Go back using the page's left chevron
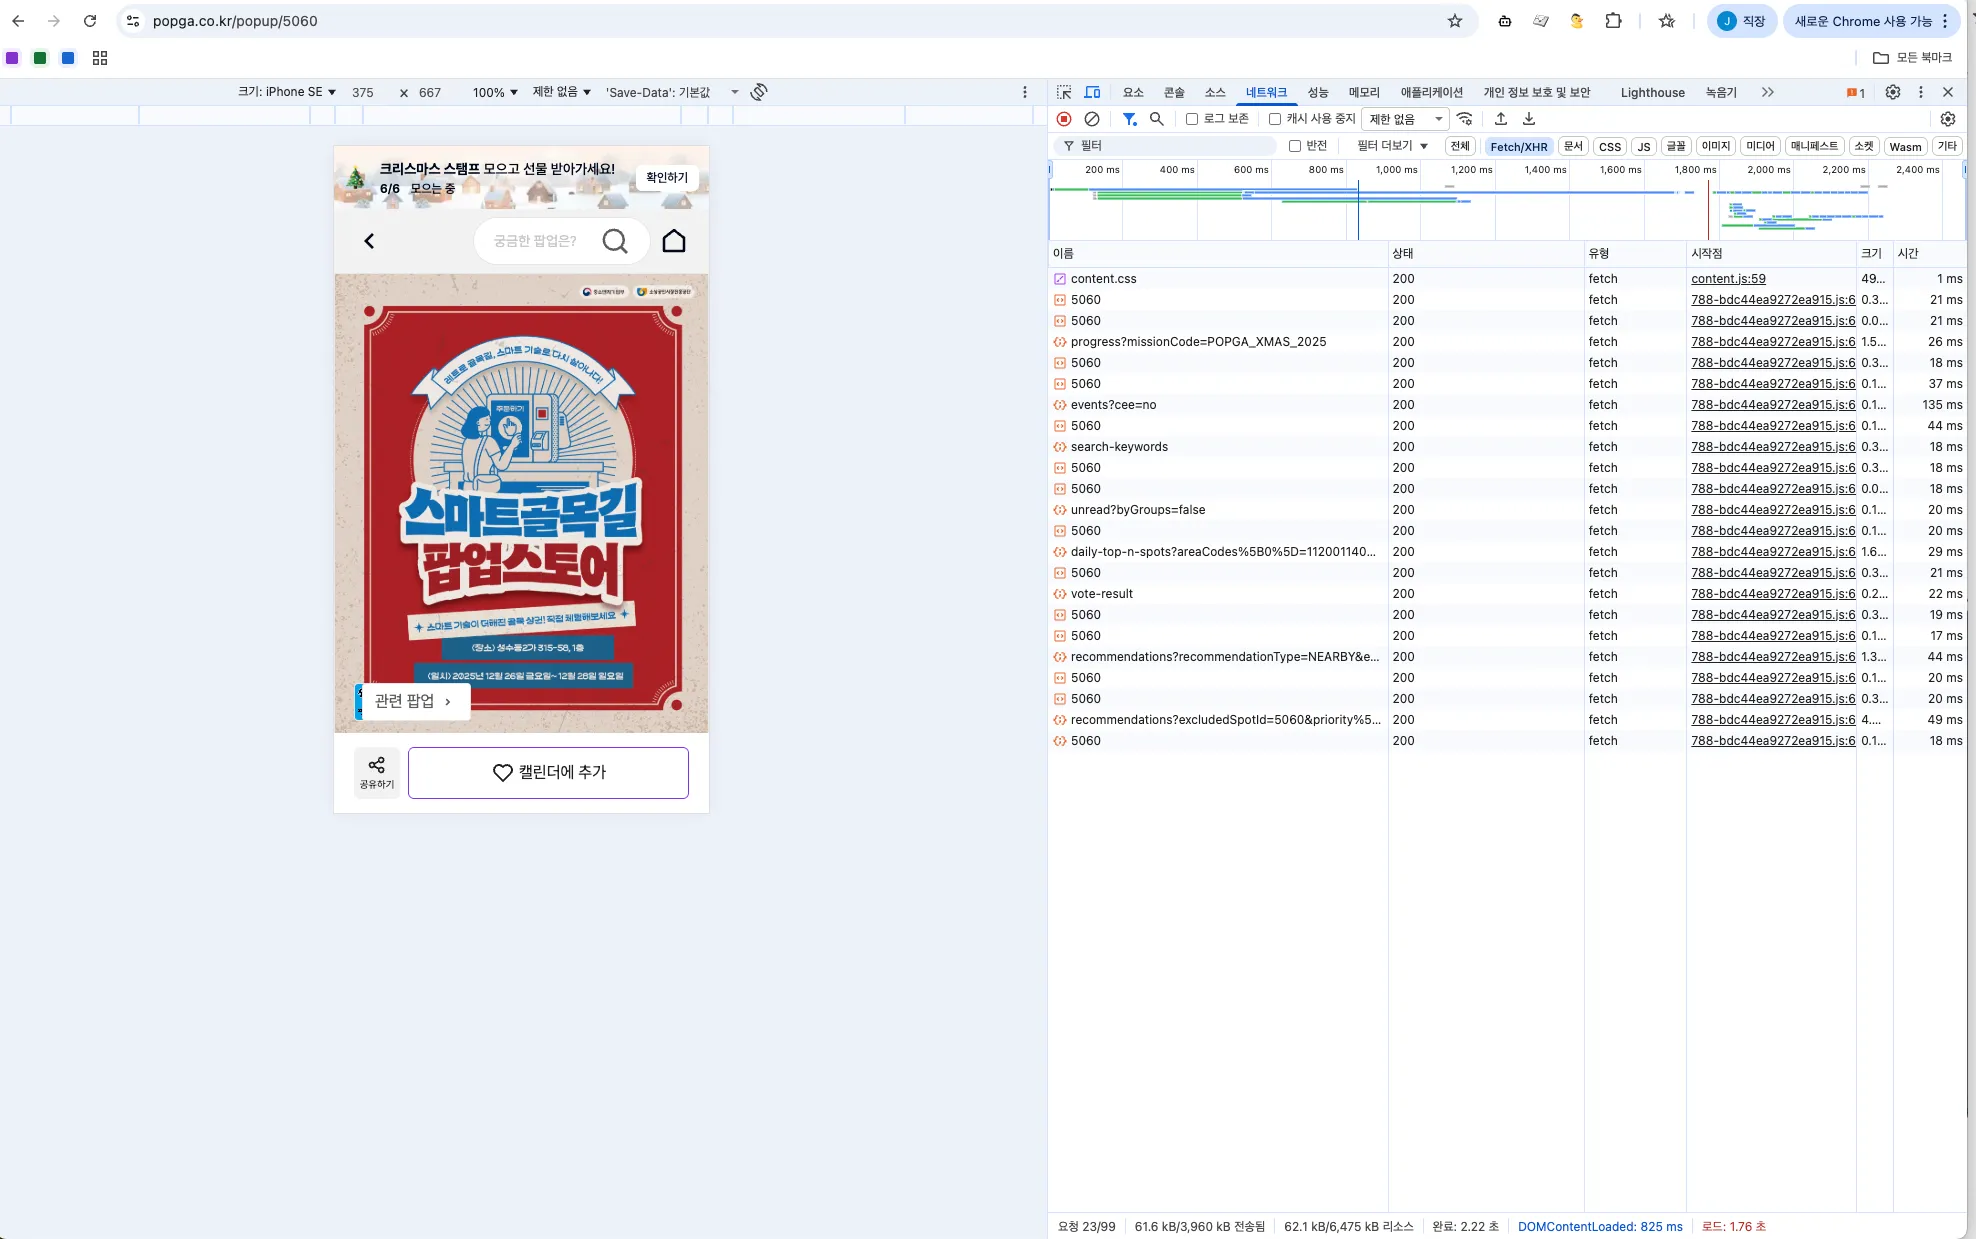 click(369, 241)
